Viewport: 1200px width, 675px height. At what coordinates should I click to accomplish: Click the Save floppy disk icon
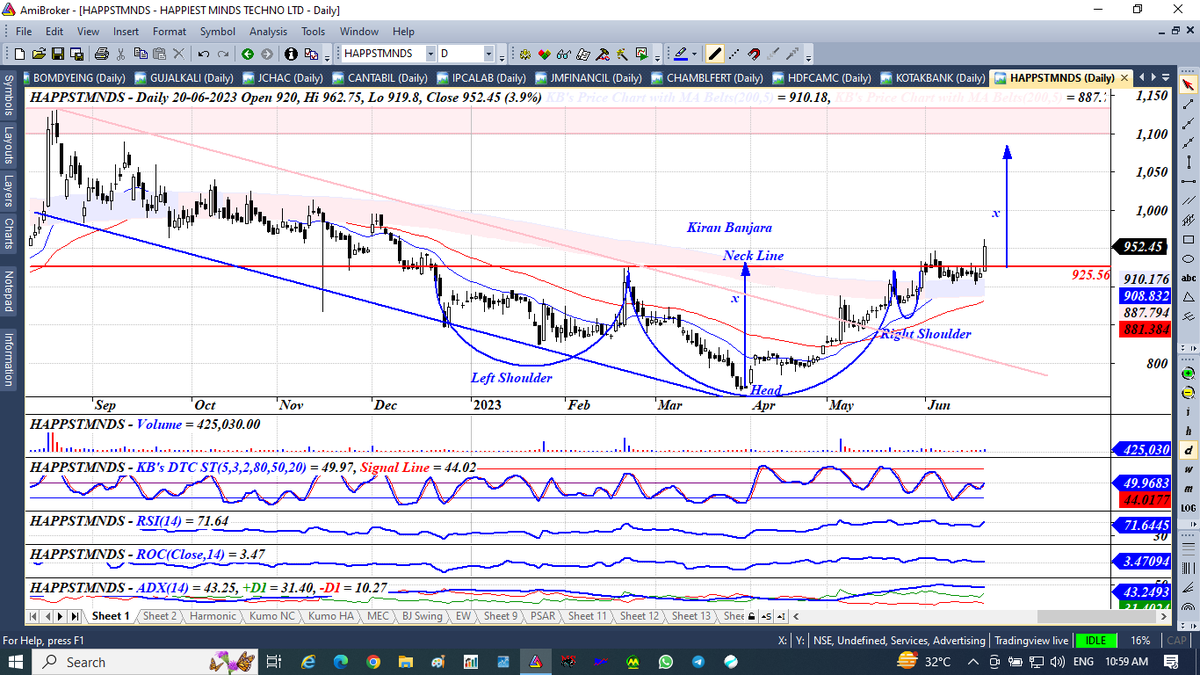coord(58,53)
